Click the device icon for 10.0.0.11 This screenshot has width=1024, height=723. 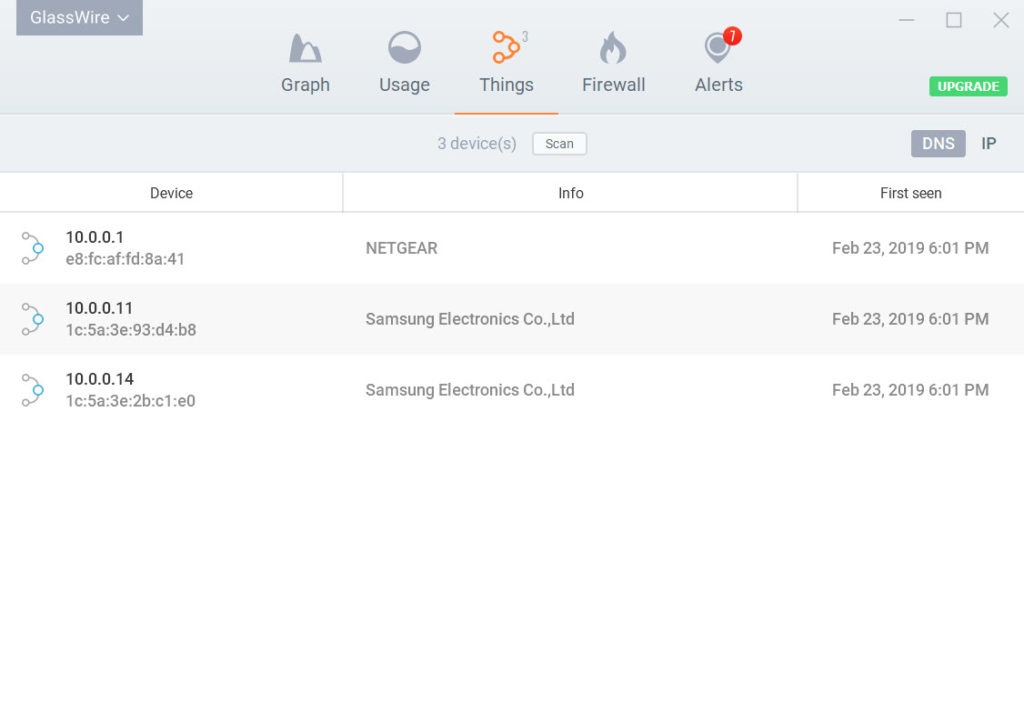coord(33,319)
